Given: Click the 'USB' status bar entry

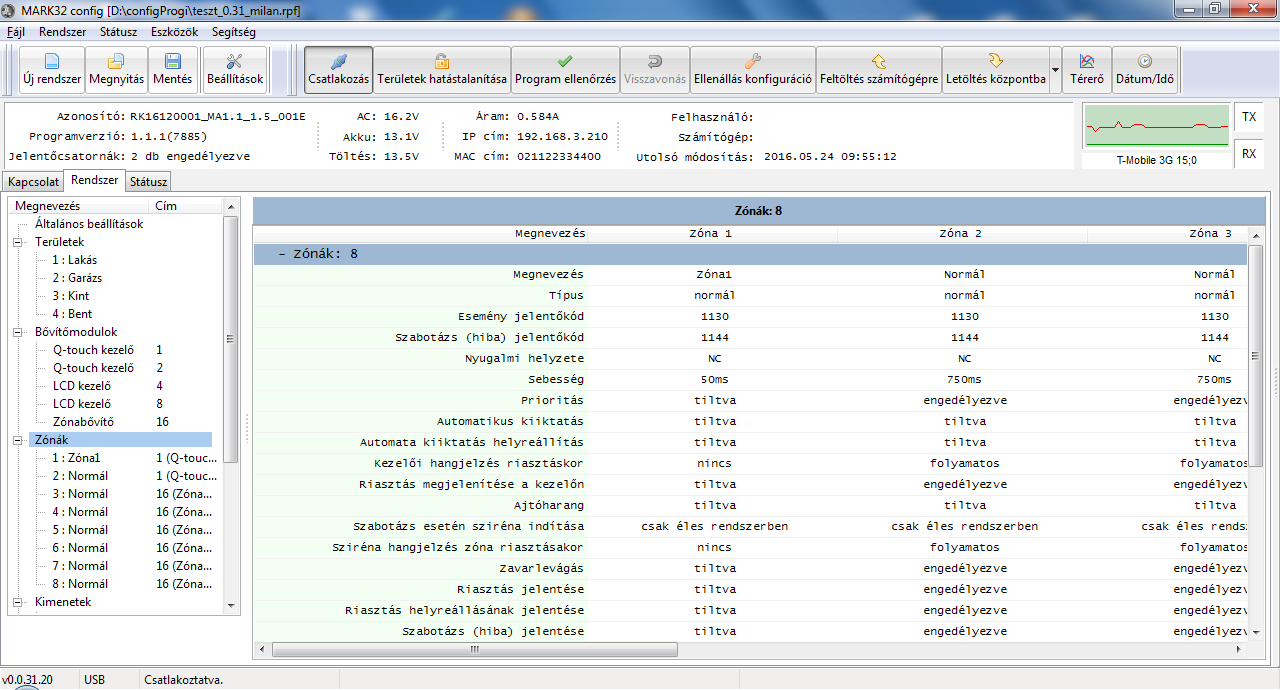Looking at the screenshot, I should (95, 680).
